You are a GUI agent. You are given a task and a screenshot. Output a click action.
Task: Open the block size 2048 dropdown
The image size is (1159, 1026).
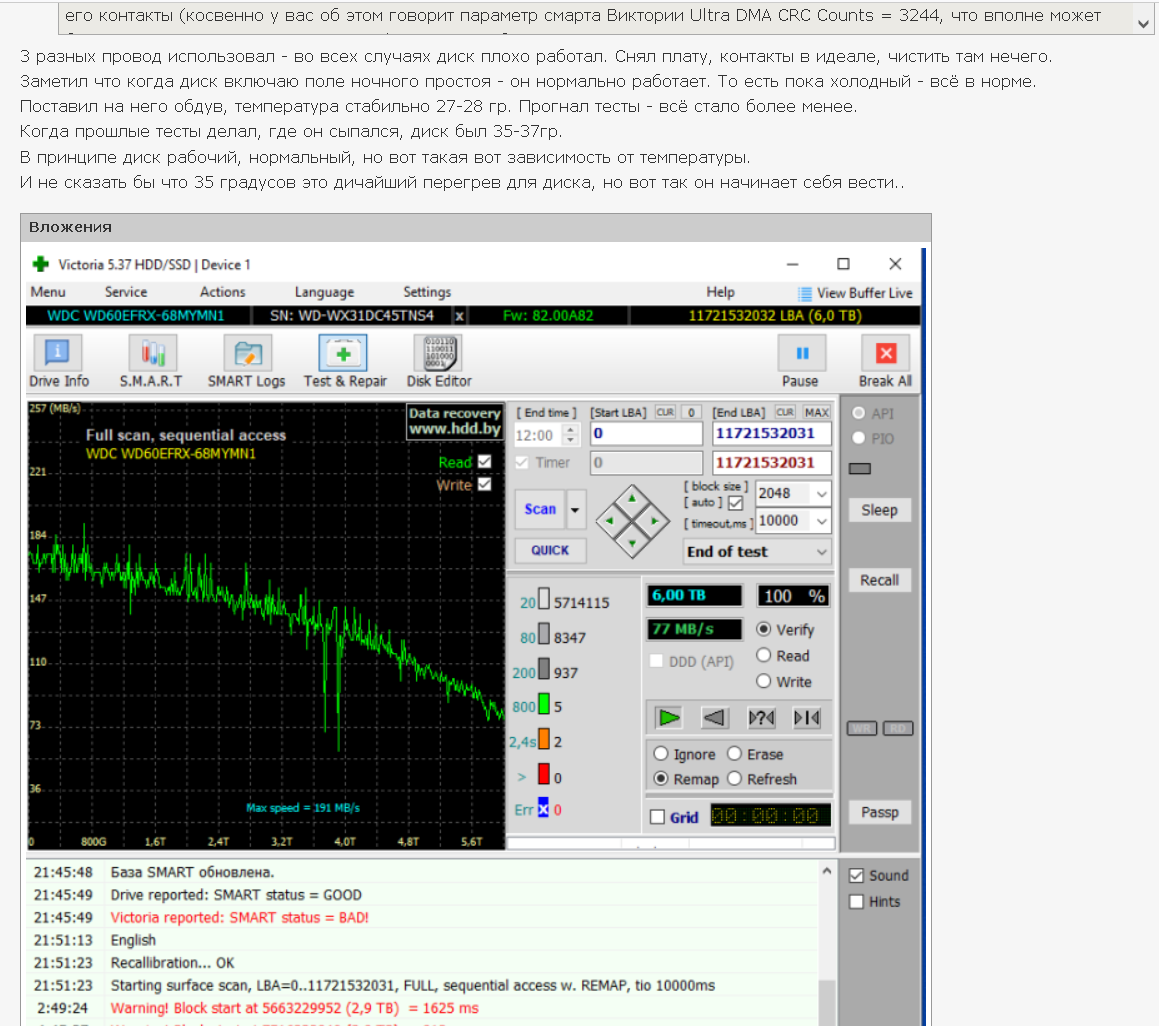pyautogui.click(x=821, y=493)
